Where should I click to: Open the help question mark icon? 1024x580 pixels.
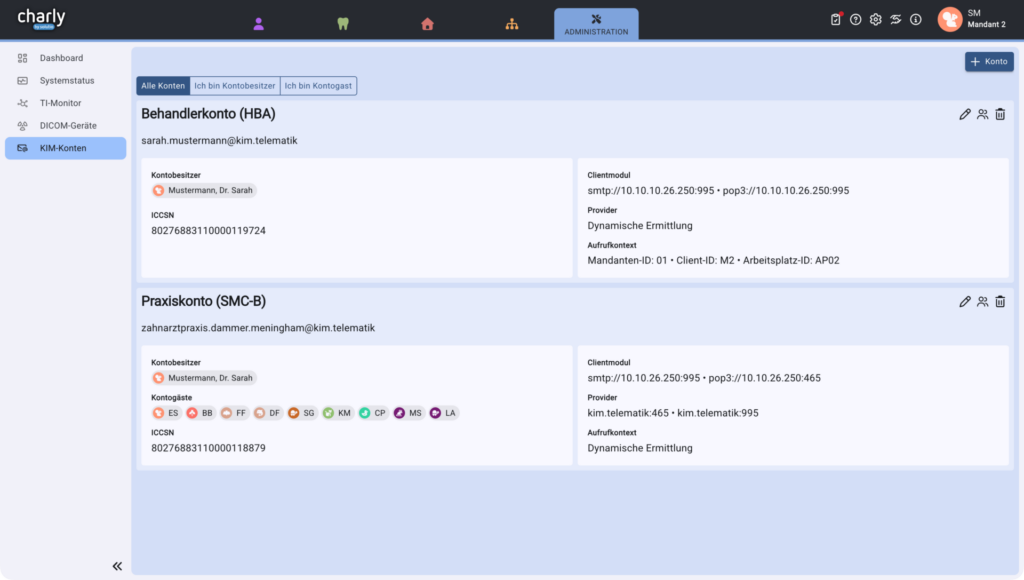click(856, 19)
